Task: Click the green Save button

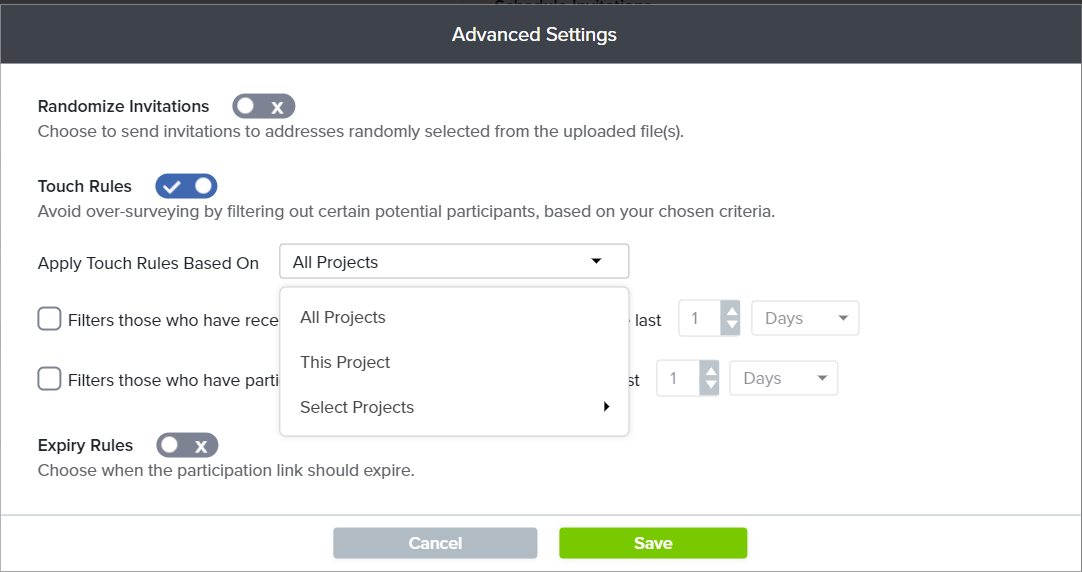Action: (x=653, y=543)
